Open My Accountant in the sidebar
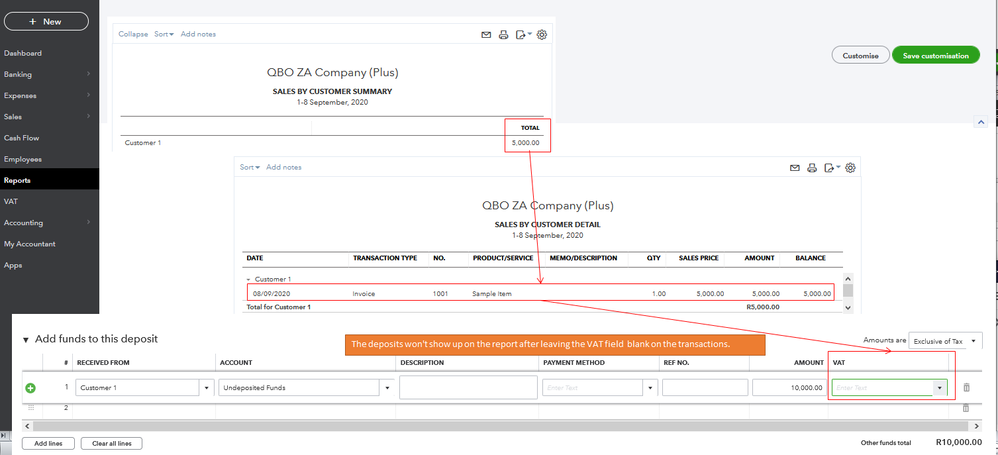Viewport: 998px width, 455px height. coord(29,244)
